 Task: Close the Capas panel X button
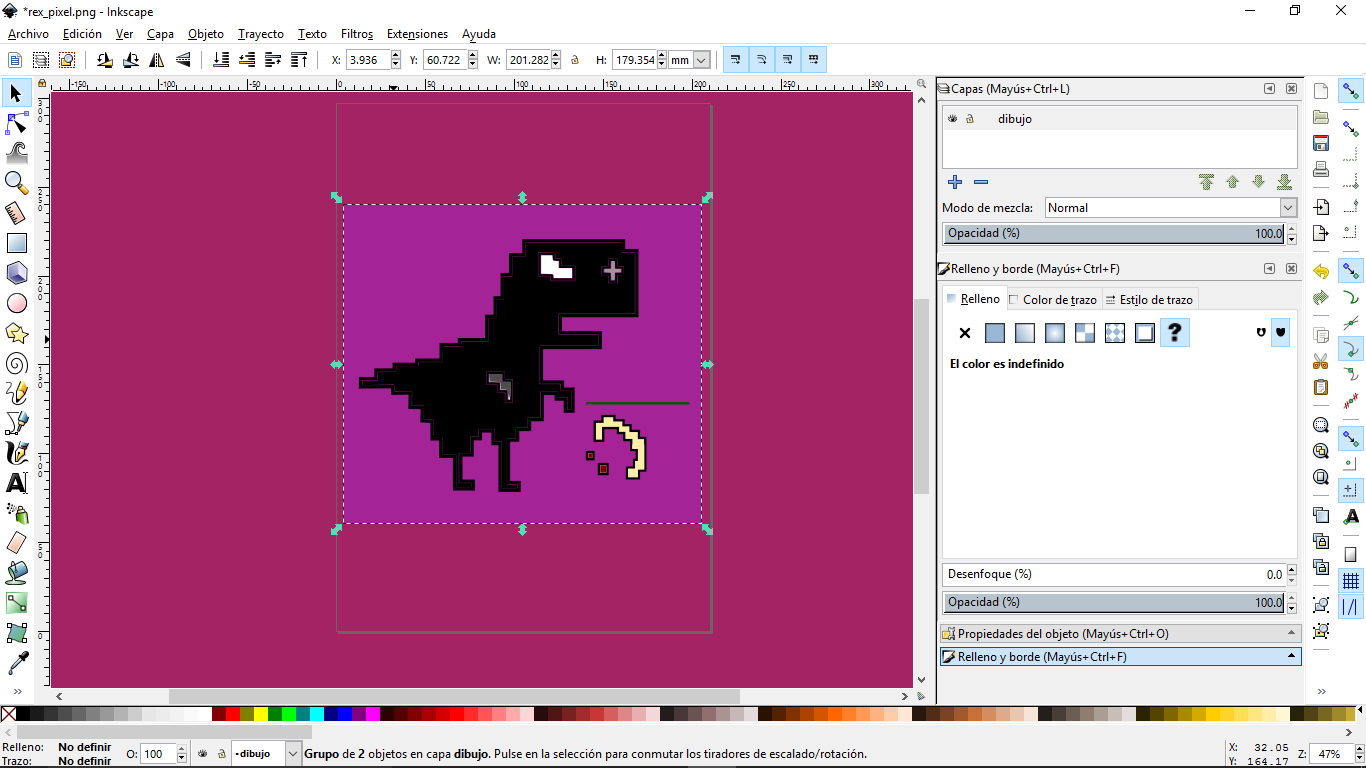tap(1292, 89)
